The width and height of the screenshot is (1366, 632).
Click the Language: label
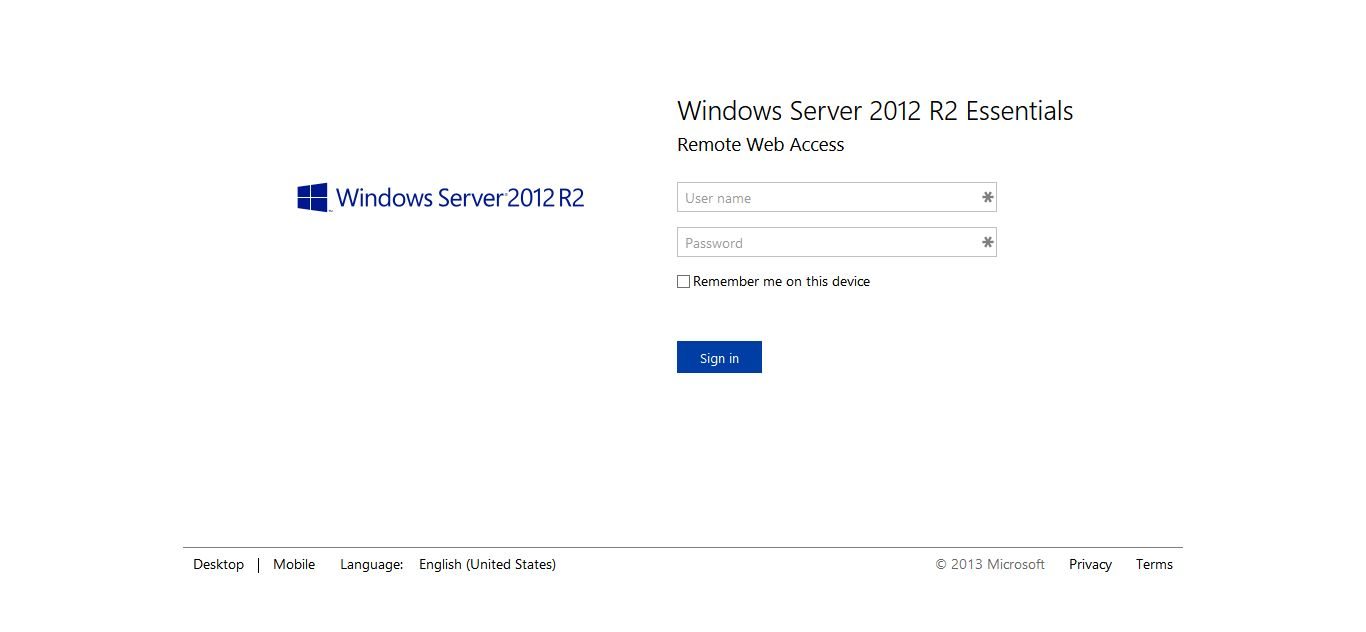pos(371,564)
